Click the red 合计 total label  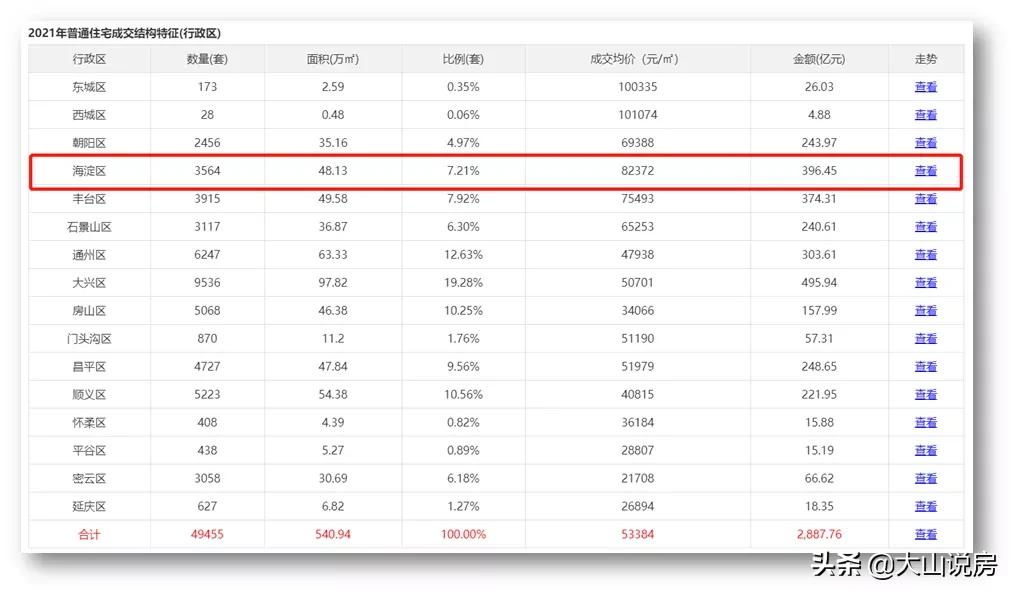pos(89,534)
